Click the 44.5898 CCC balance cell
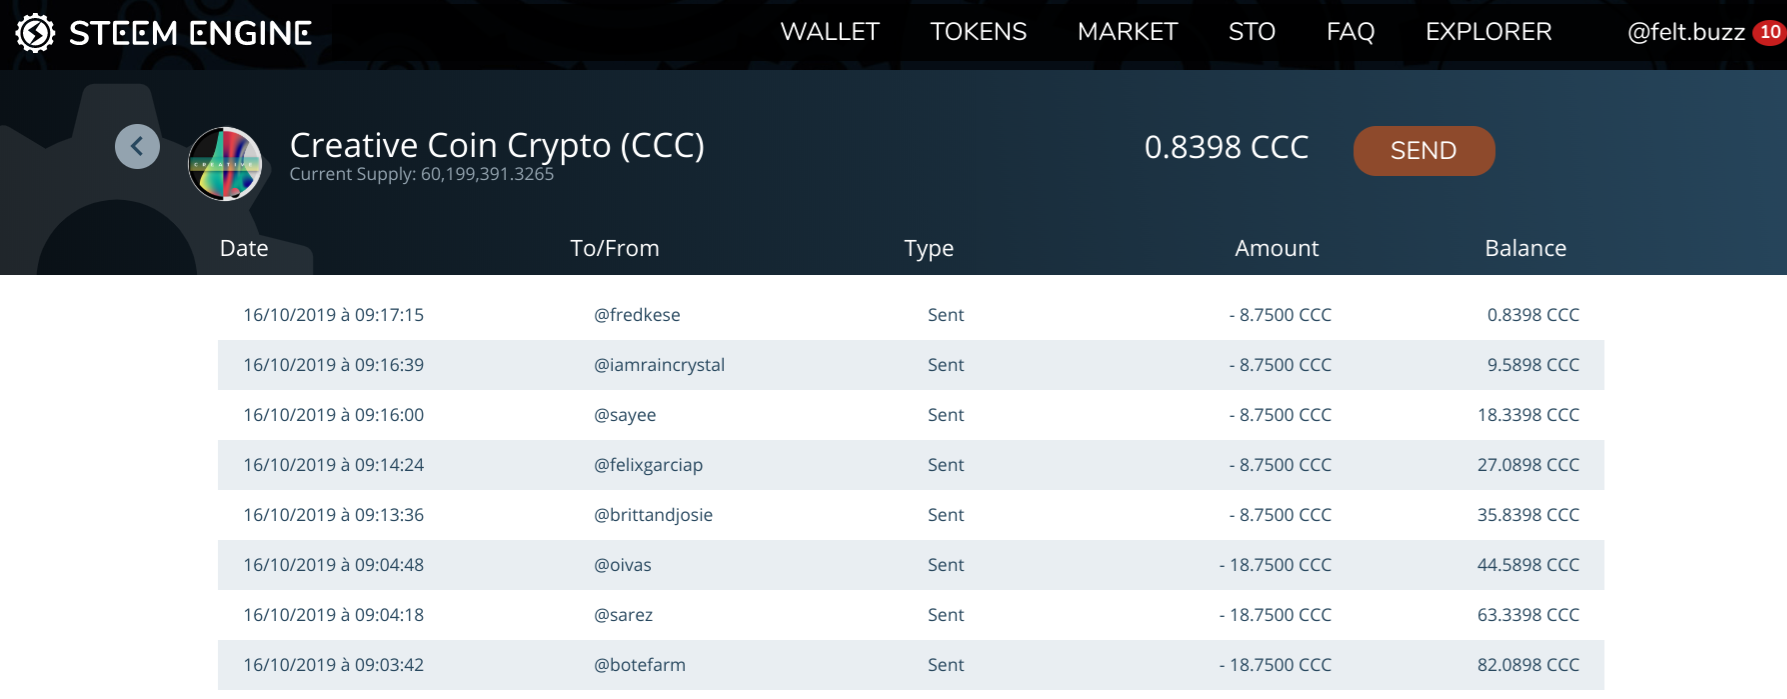This screenshot has height=699, width=1787. tap(1528, 565)
